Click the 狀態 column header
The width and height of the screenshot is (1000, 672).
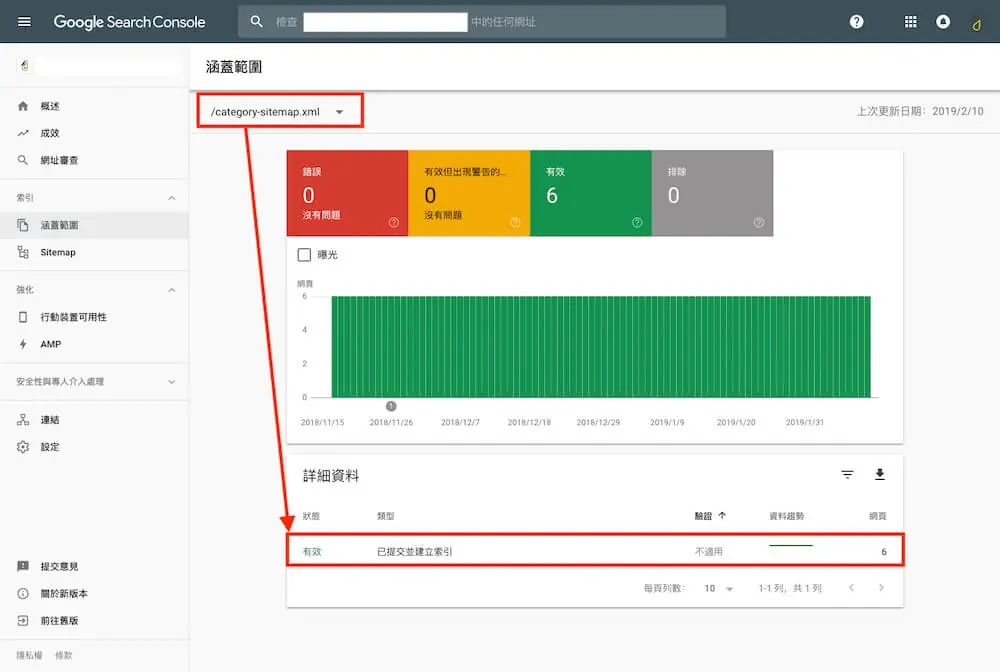[311, 516]
